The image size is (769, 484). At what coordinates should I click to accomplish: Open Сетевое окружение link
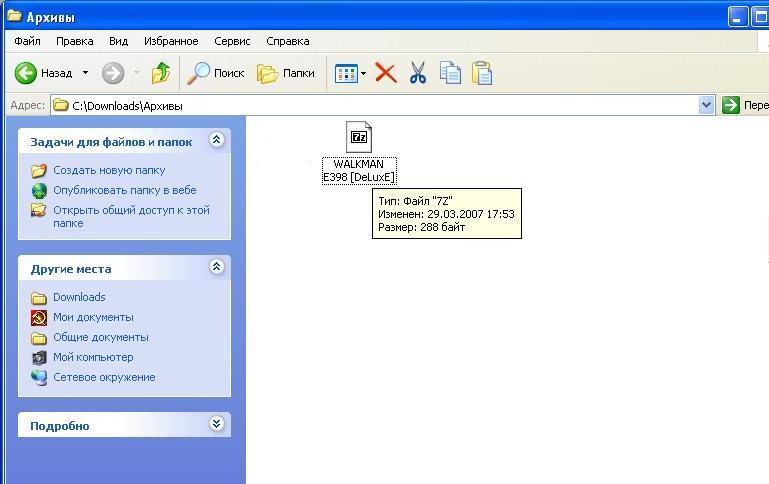pyautogui.click(x=104, y=377)
